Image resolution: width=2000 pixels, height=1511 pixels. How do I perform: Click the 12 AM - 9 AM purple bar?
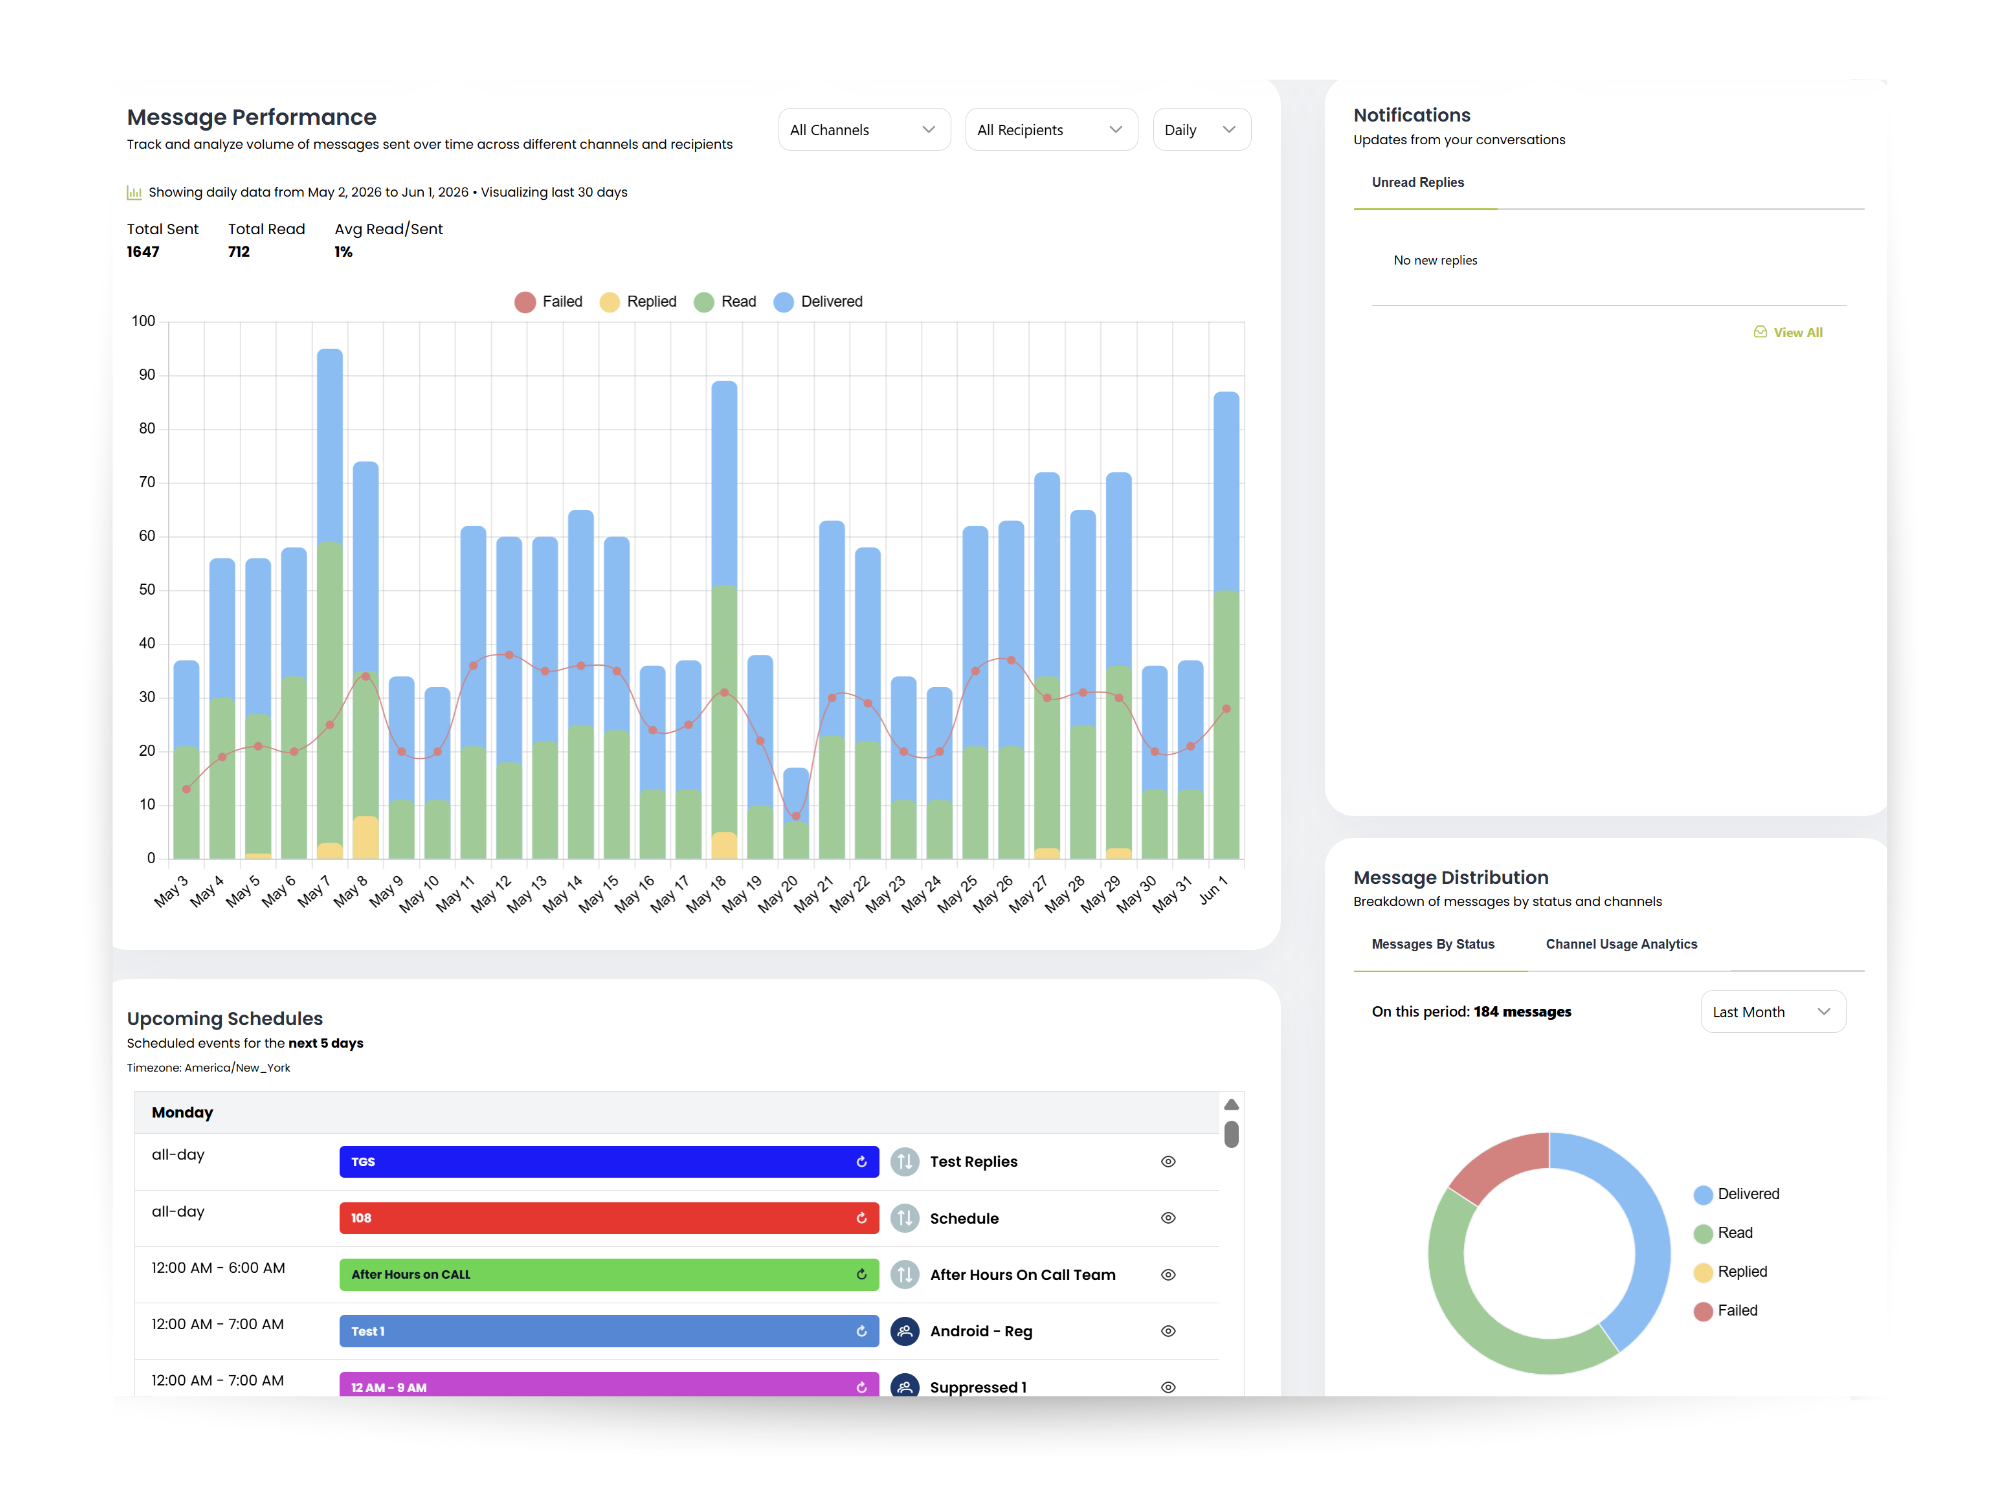[609, 1384]
